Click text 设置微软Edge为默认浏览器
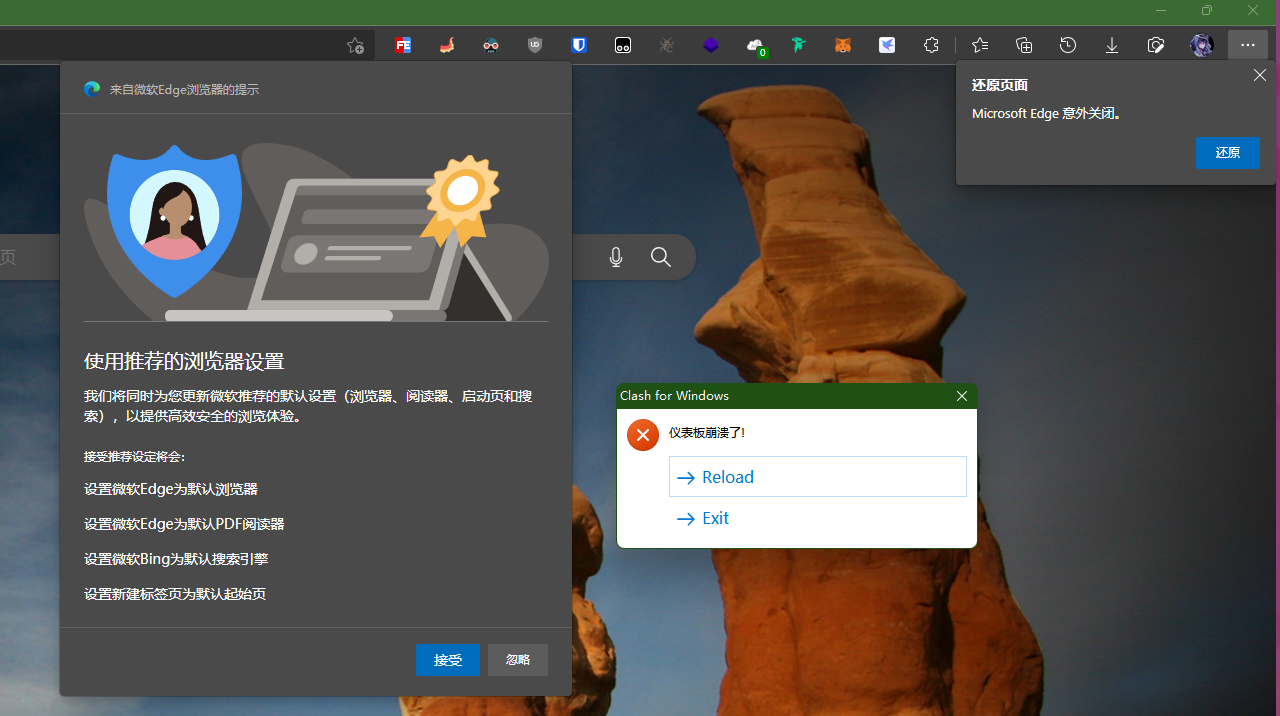This screenshot has width=1280, height=716. (x=171, y=489)
